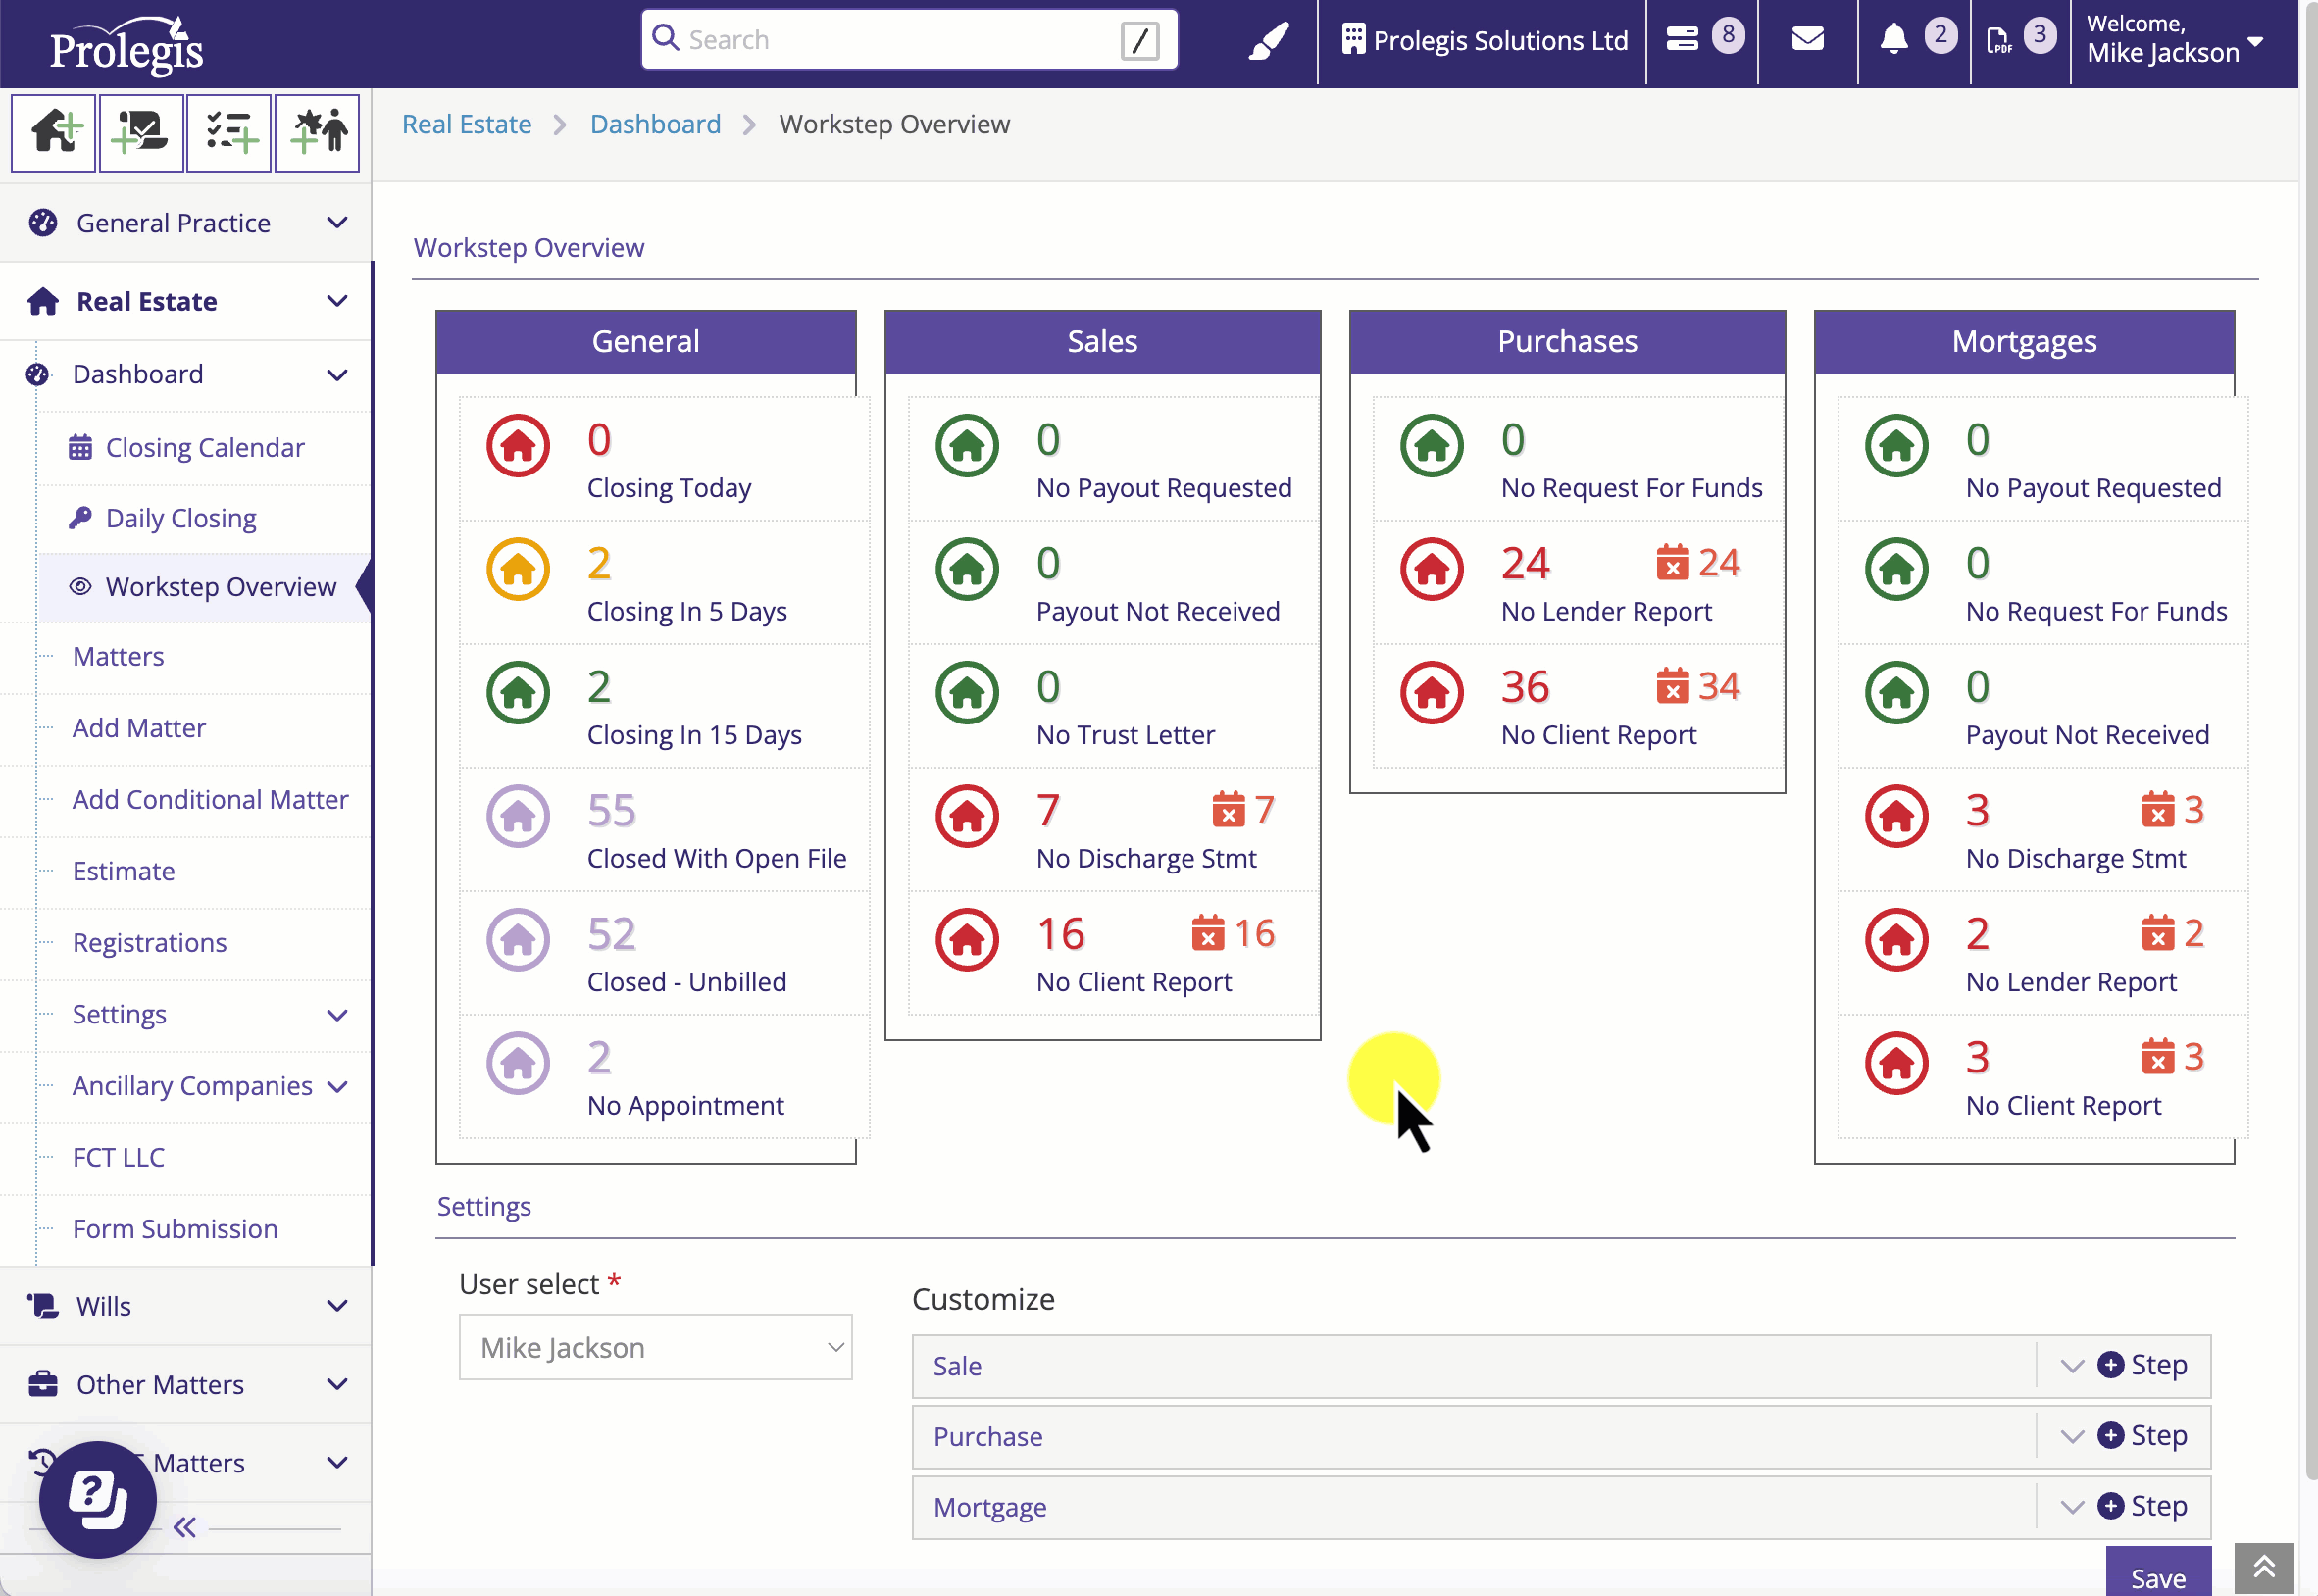Open the help chat bubble icon
Image resolution: width=2318 pixels, height=1596 pixels.
tap(98, 1498)
